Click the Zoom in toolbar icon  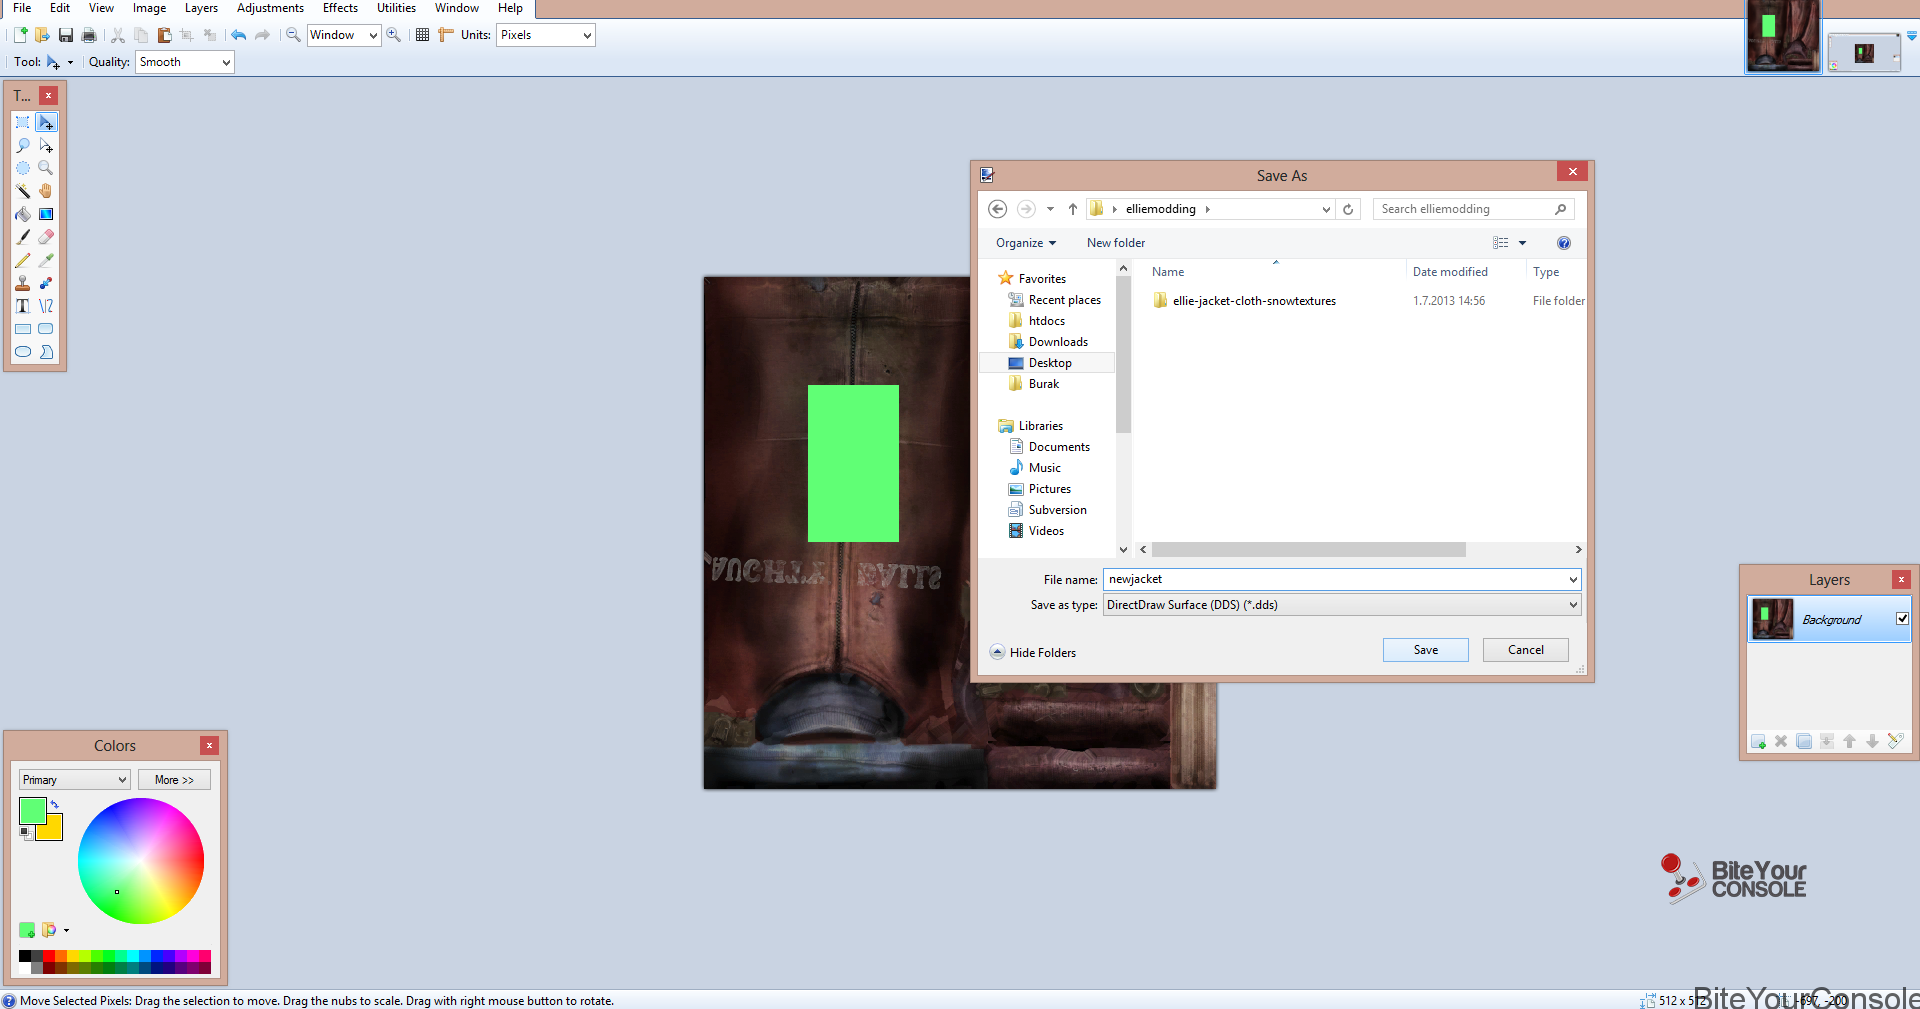[x=394, y=35]
